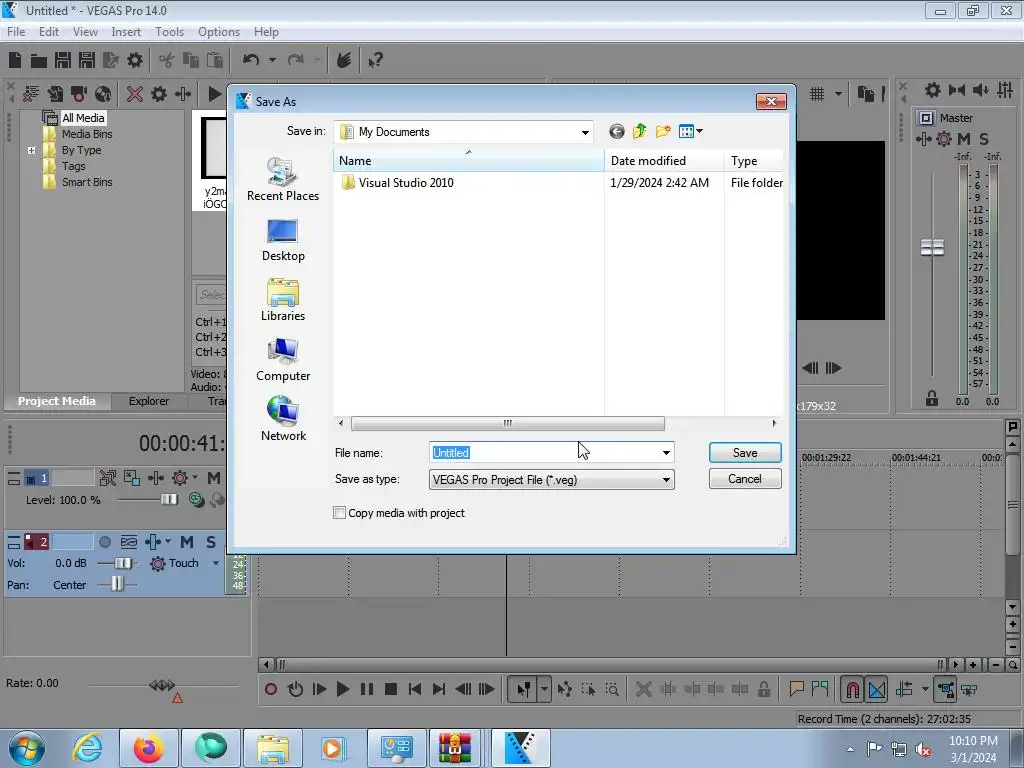Open the Save in location dropdown
This screenshot has width=1024, height=768.
tap(585, 132)
